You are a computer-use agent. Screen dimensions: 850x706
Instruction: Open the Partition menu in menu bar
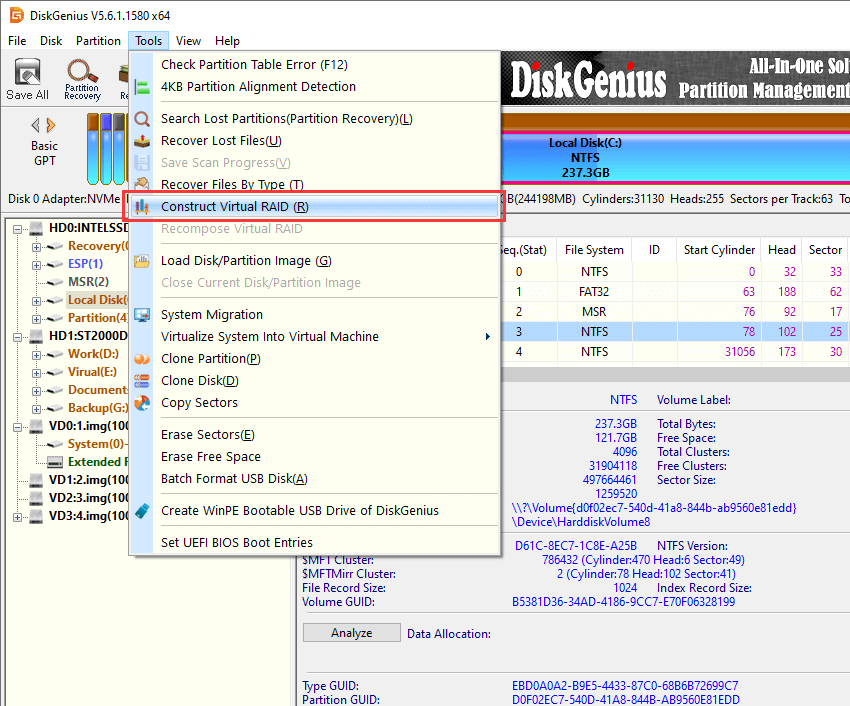tap(98, 41)
